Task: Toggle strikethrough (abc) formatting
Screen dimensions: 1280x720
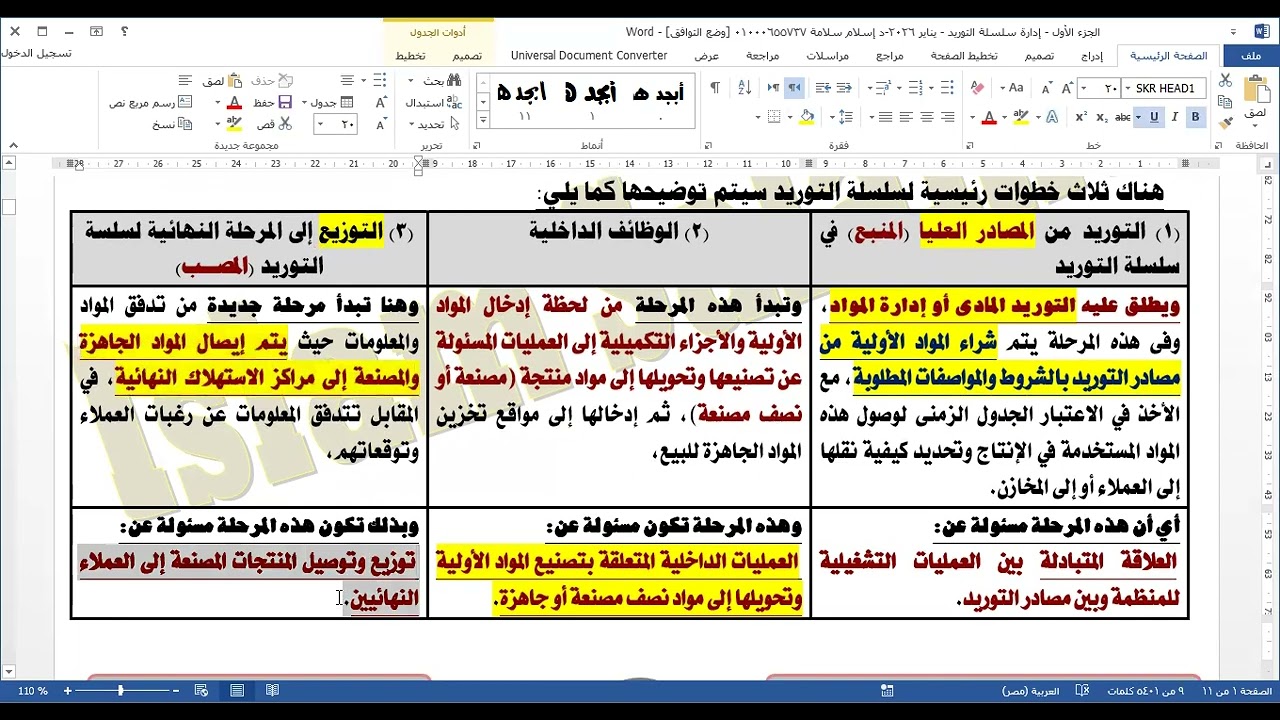Action: (1122, 117)
